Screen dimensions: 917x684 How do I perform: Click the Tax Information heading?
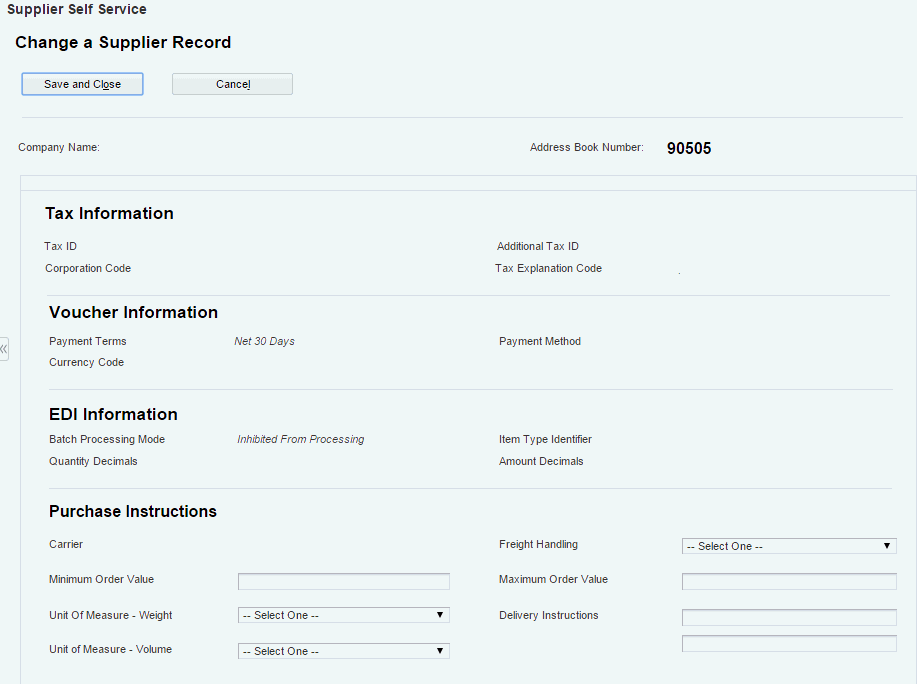[x=109, y=213]
